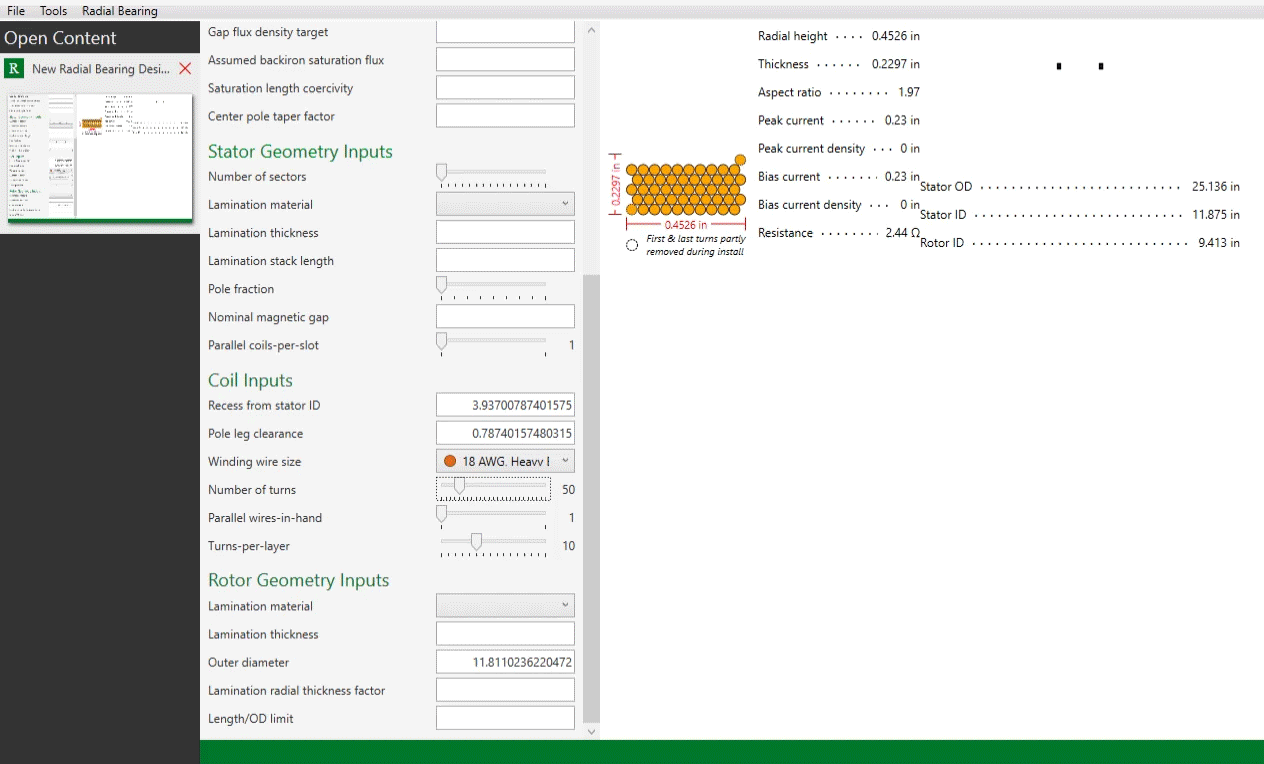The height and width of the screenshot is (764, 1264).
Task: Adjust the Parallel coils-per-slot slider
Action: coord(493,345)
